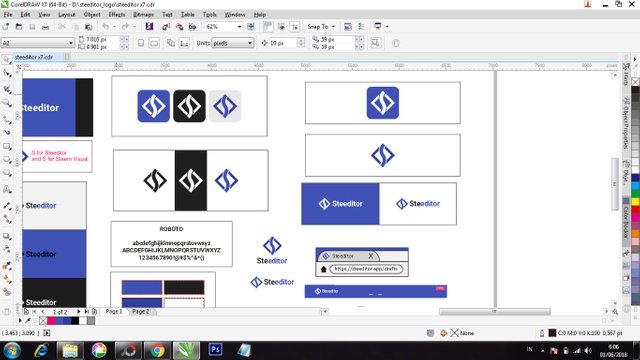The width and height of the screenshot is (640, 360).
Task: Select the Ellipse tool
Action: tap(7, 160)
